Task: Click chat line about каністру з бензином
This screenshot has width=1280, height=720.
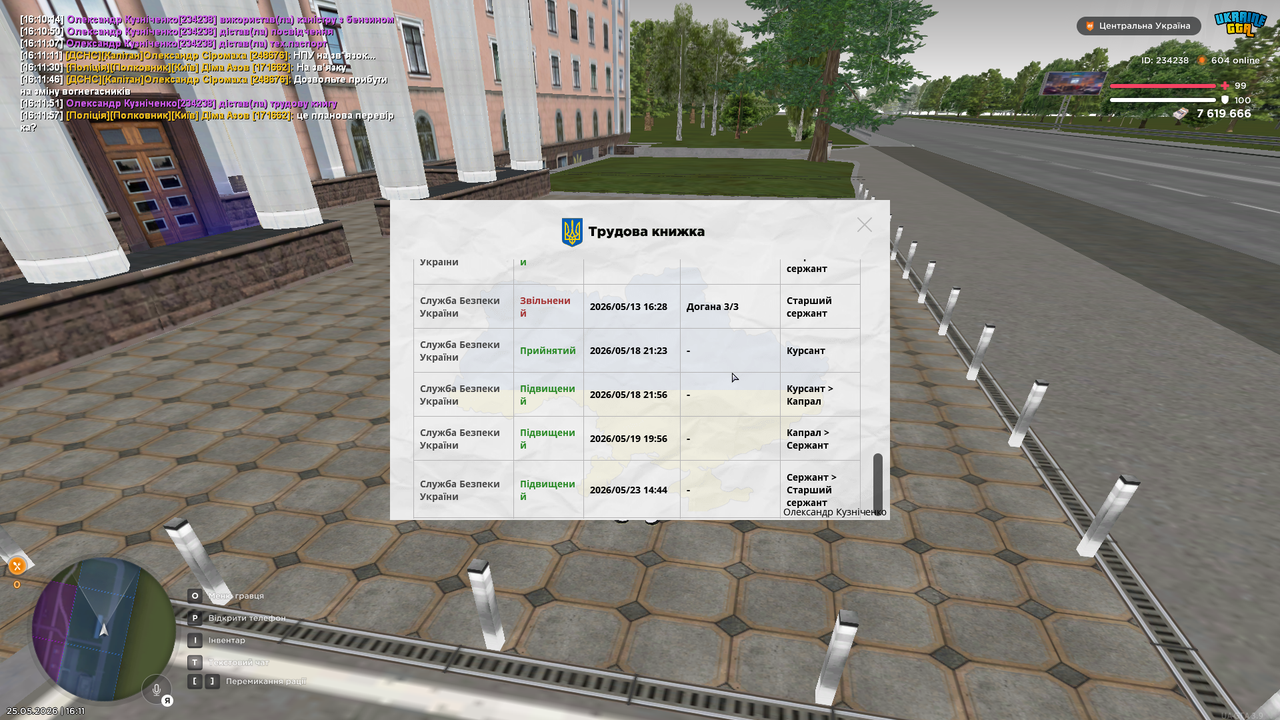Action: tap(207, 20)
